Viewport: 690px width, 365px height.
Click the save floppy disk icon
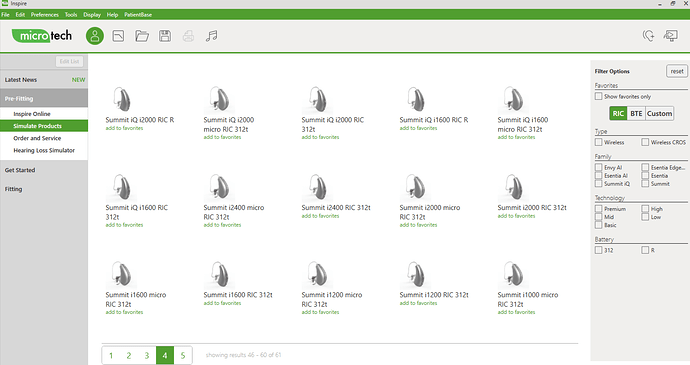pyautogui.click(x=165, y=36)
